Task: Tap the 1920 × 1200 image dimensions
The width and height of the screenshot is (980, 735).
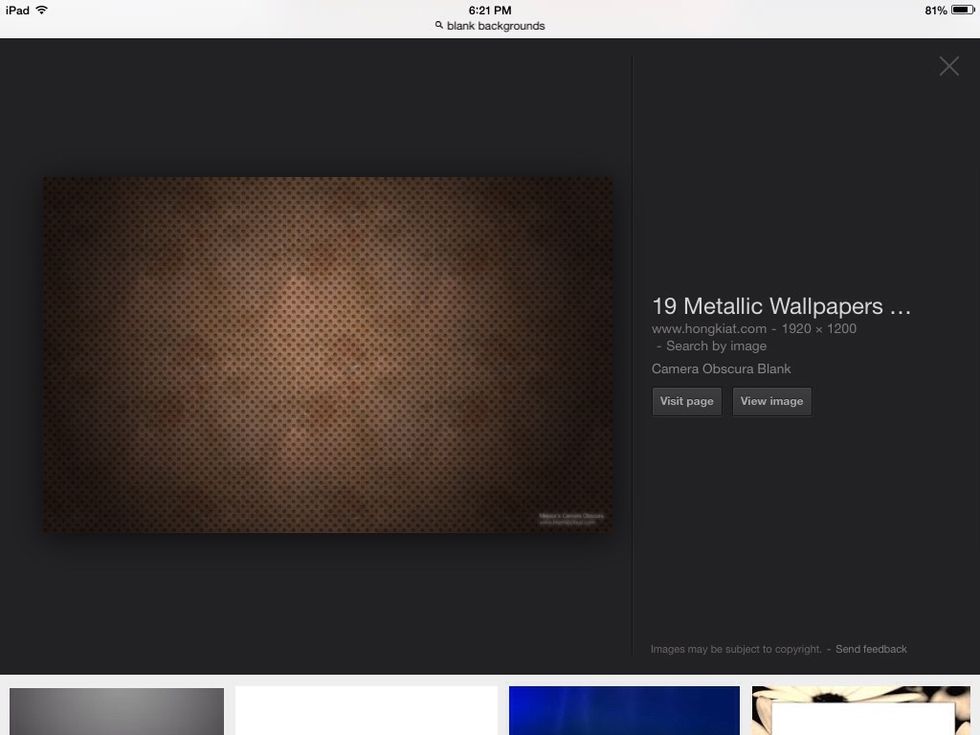Action: 819,328
